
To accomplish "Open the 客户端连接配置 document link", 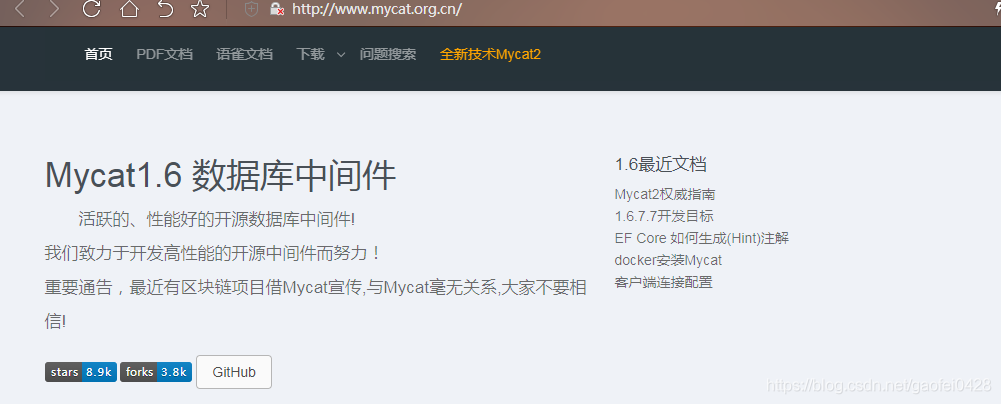I will tap(663, 282).
